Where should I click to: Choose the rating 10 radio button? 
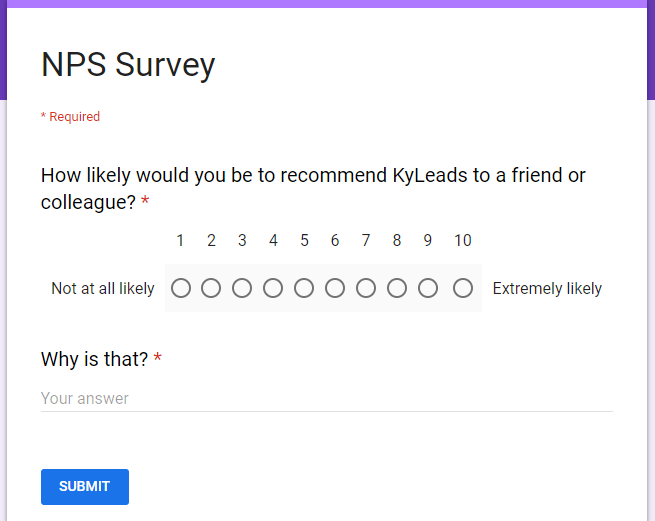point(463,288)
